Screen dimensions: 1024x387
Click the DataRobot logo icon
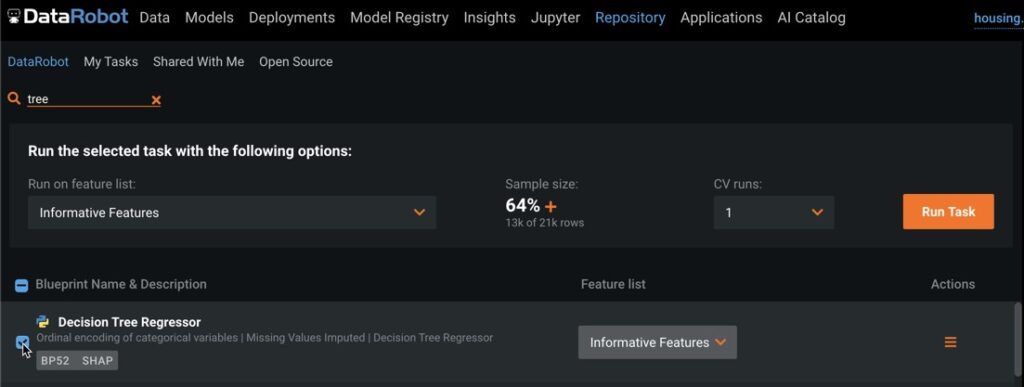click(12, 17)
